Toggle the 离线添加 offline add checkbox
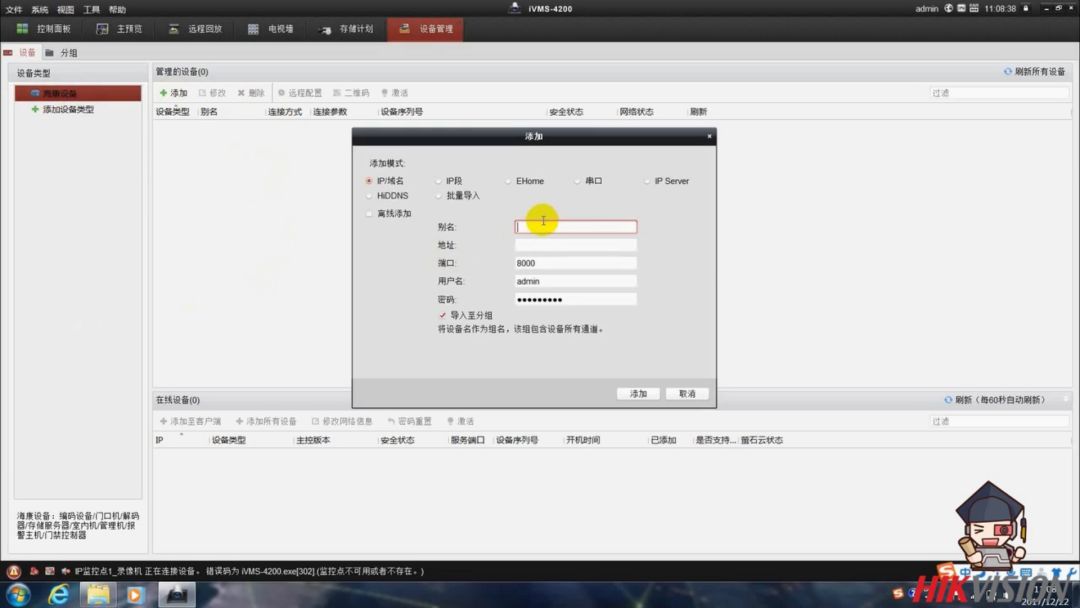 click(x=369, y=214)
